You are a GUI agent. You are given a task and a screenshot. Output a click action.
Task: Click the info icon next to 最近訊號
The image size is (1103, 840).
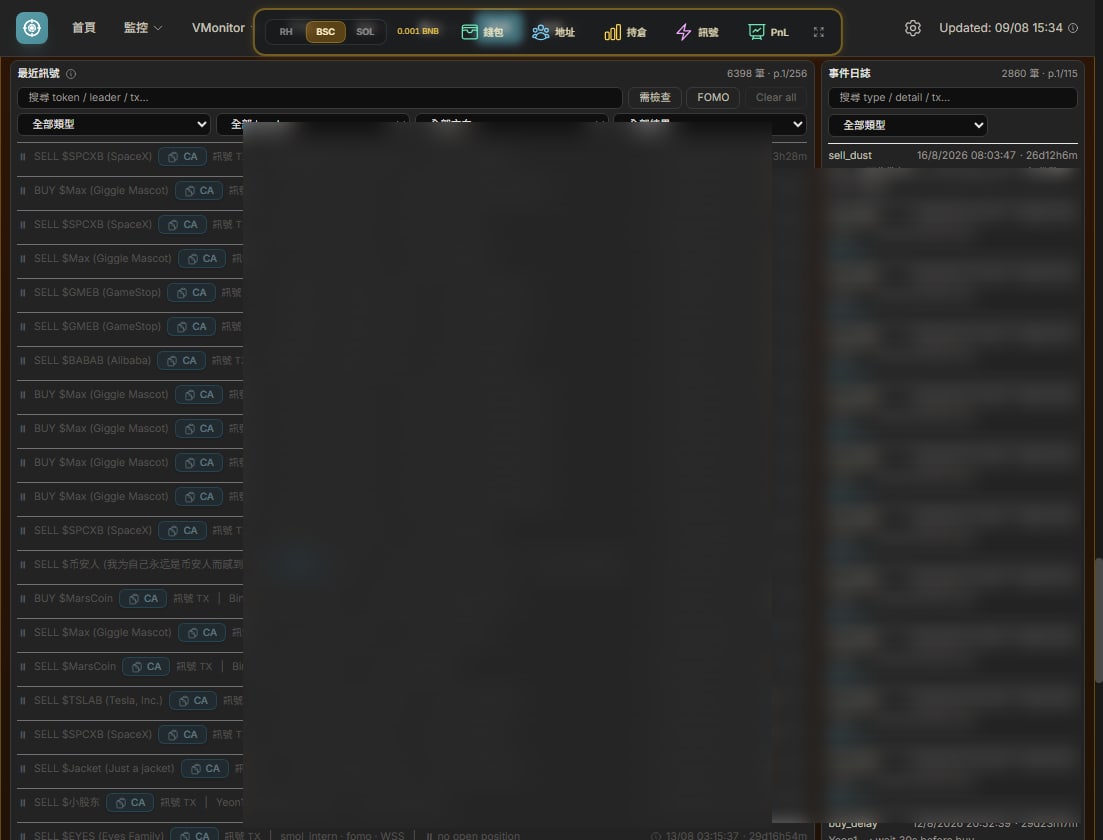pos(71,73)
